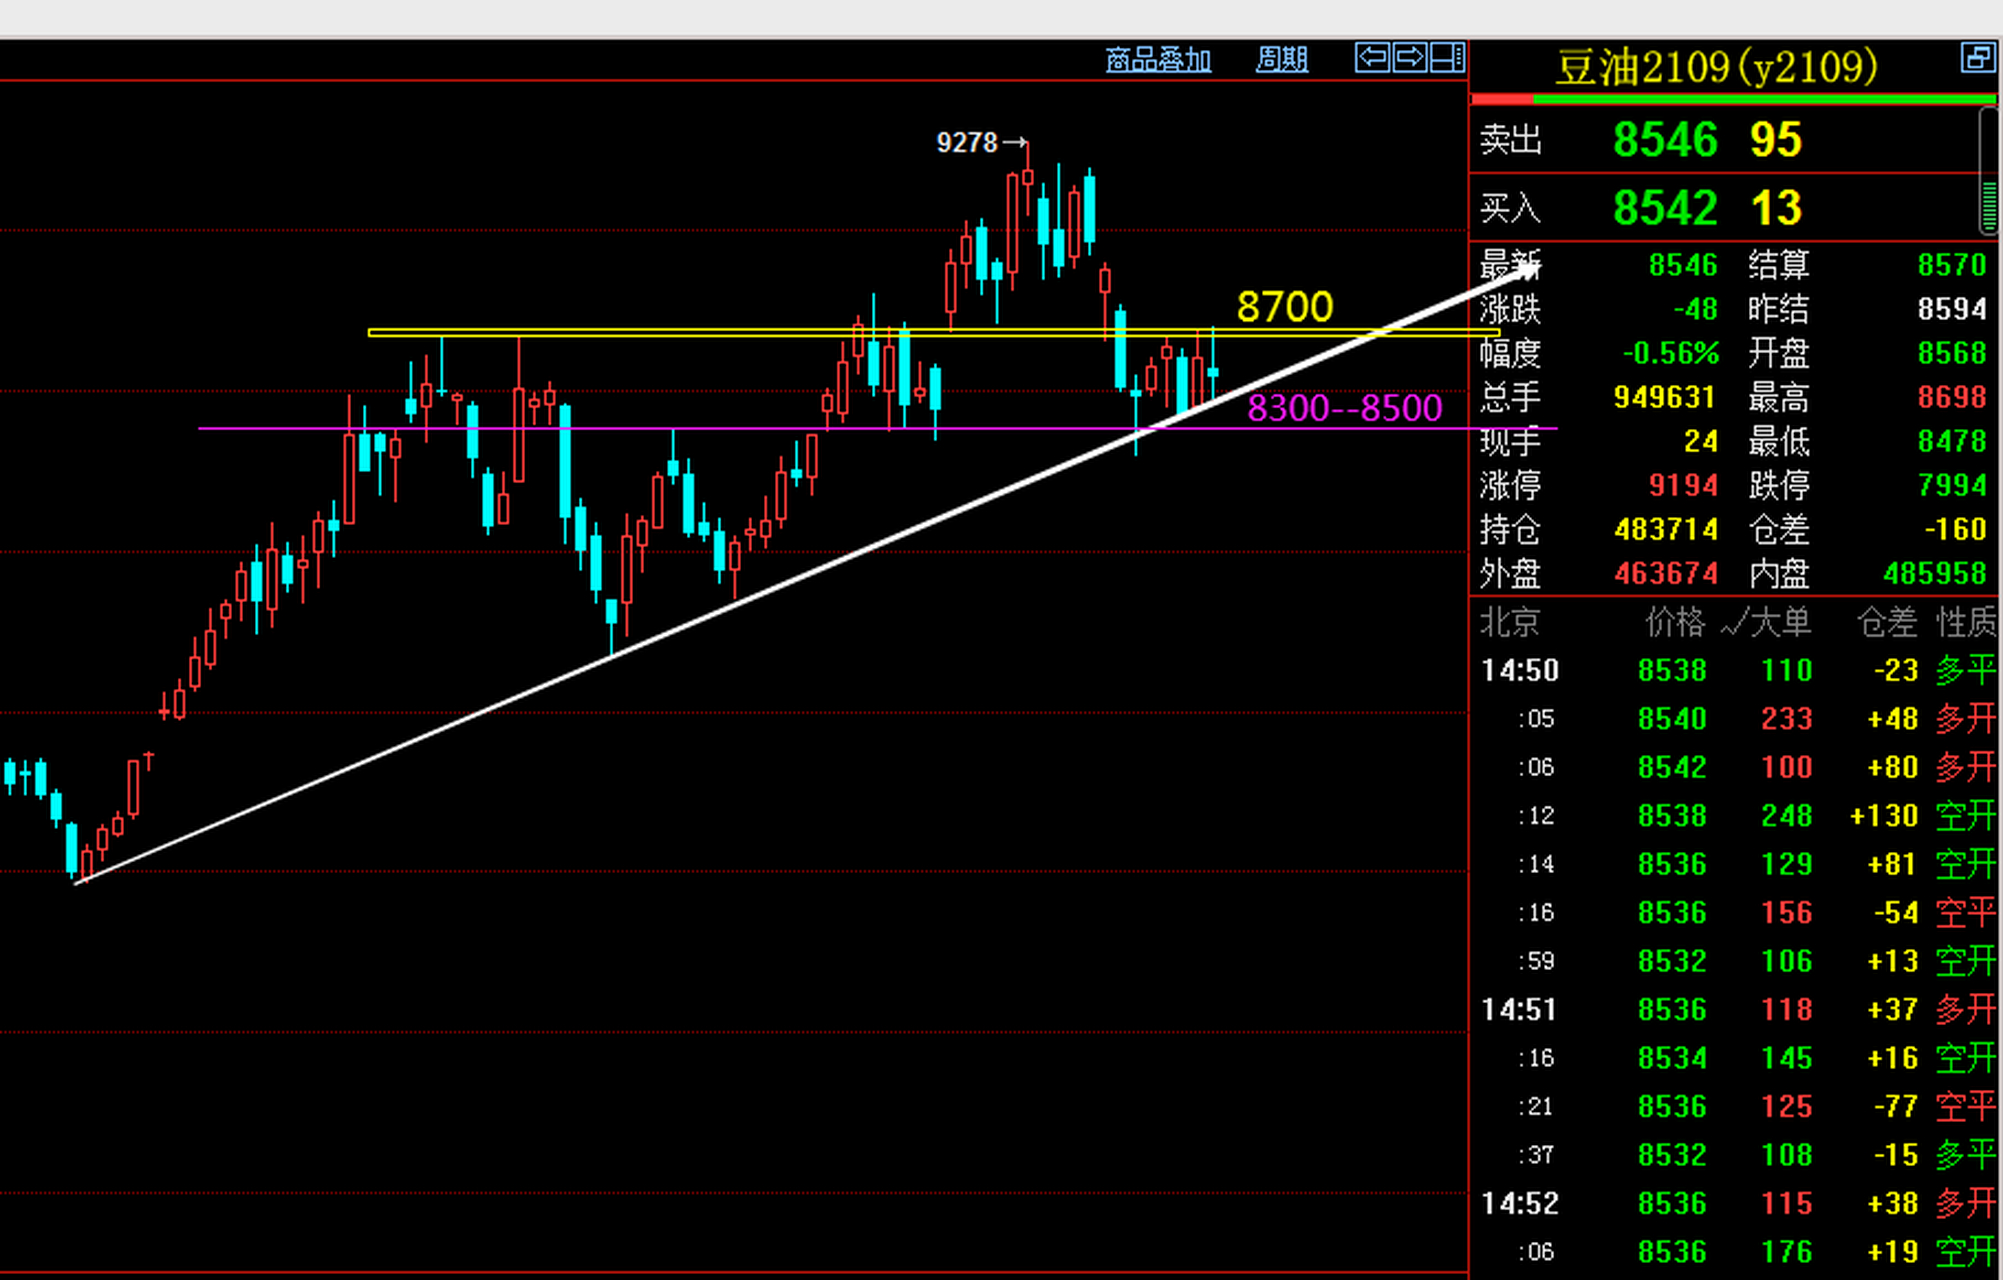Click the sell volume 95
This screenshot has width=2003, height=1280.
[x=1776, y=140]
